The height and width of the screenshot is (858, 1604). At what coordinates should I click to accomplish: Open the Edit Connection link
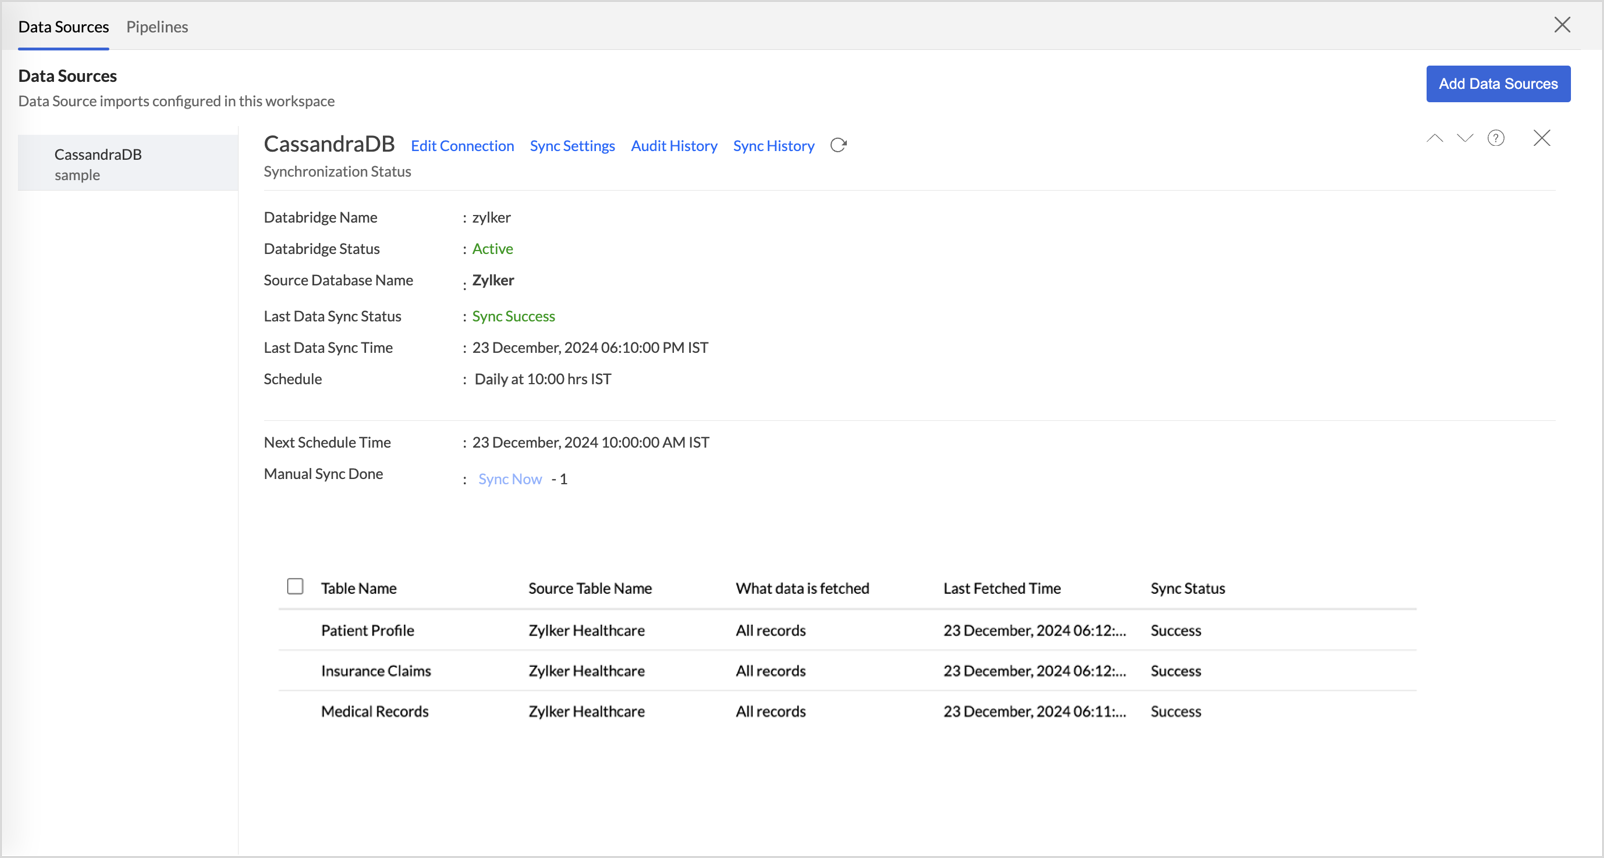(462, 146)
